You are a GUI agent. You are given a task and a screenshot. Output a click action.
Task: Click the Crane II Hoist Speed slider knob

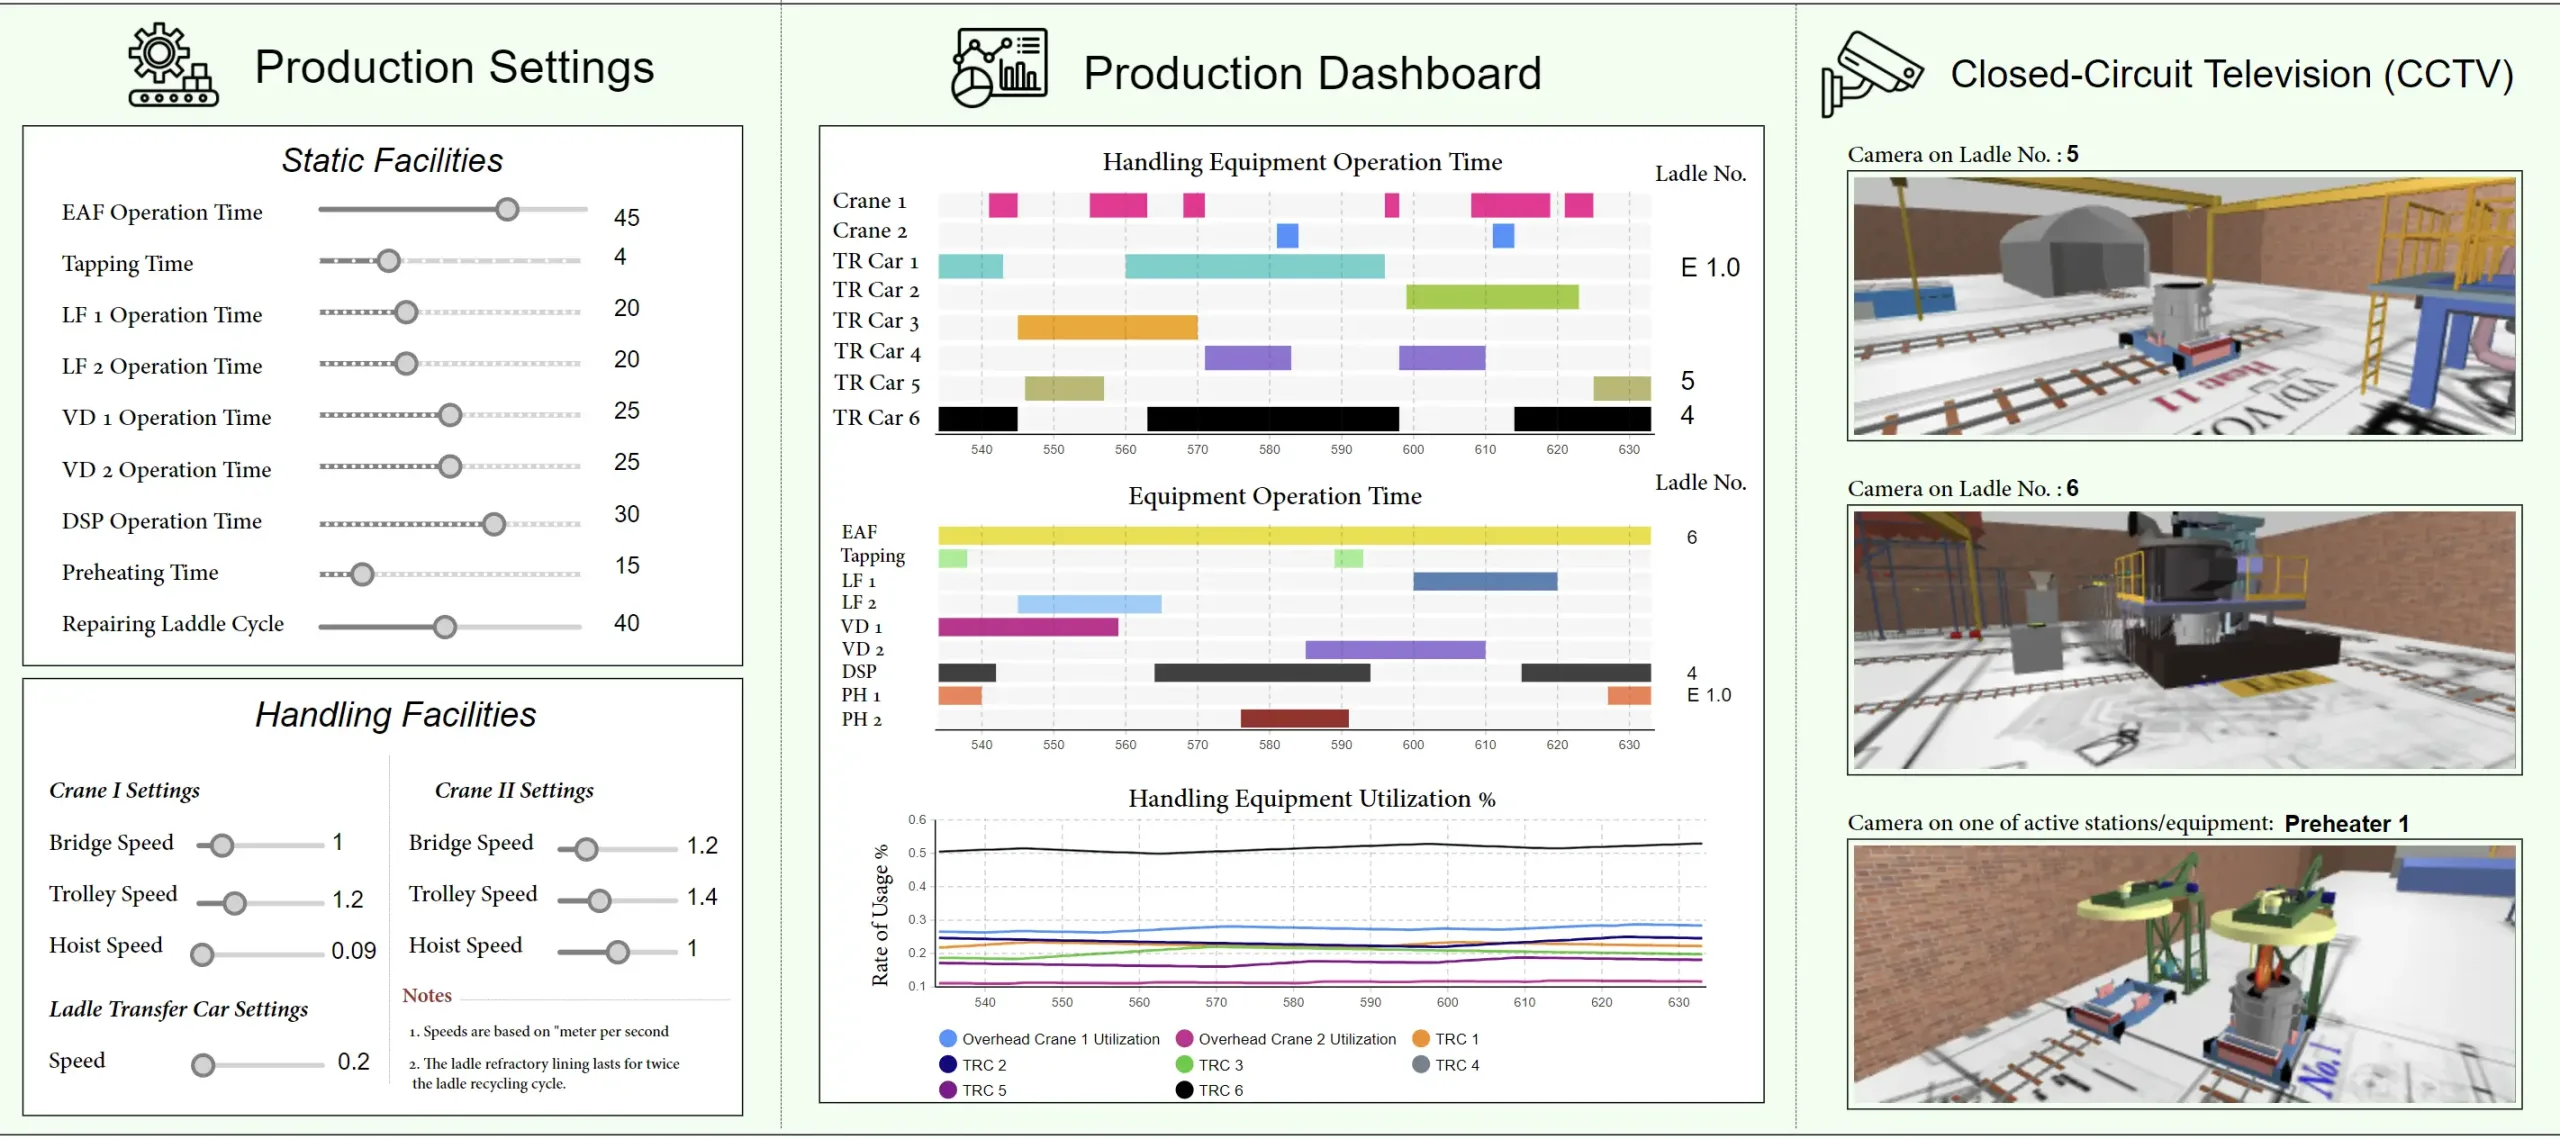(618, 952)
